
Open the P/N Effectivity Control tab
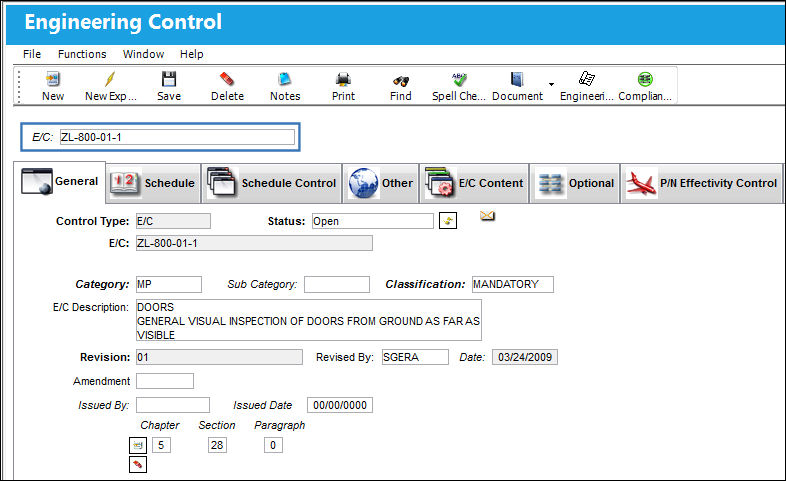point(701,183)
